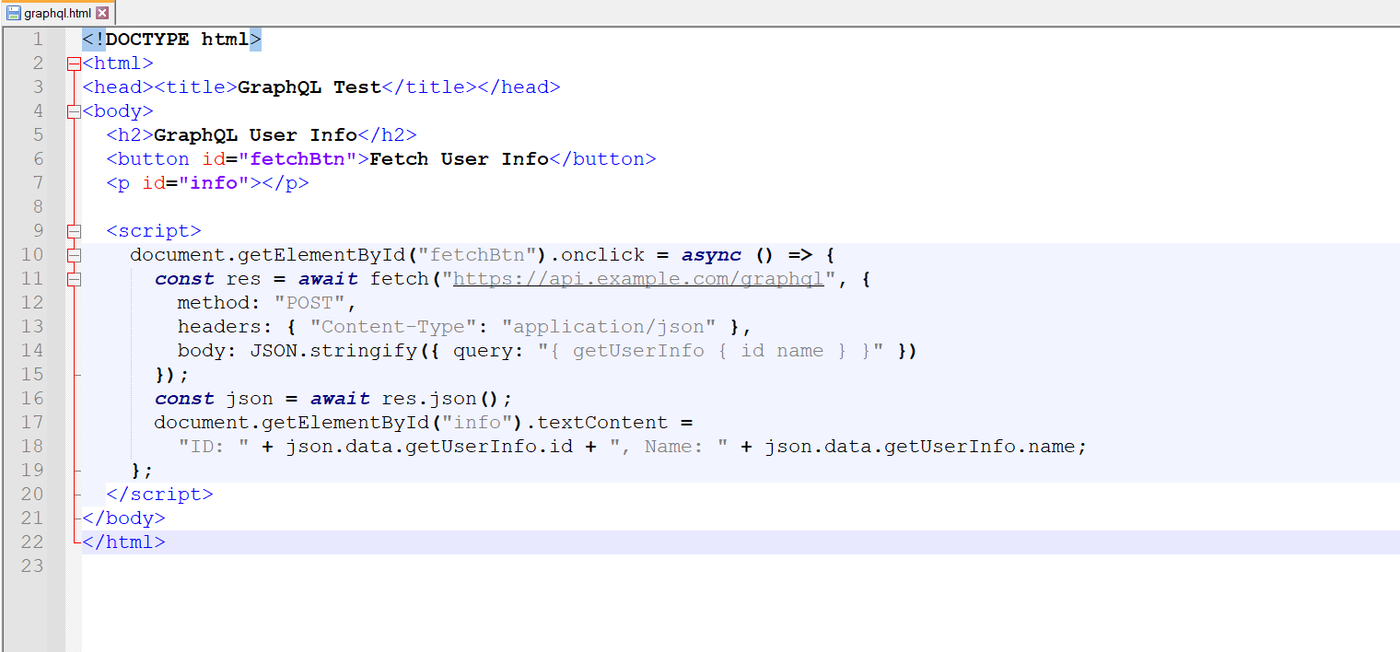Place cursor in the <!DOCTYPE html> declaration
The height and width of the screenshot is (652, 1400).
pos(172,39)
